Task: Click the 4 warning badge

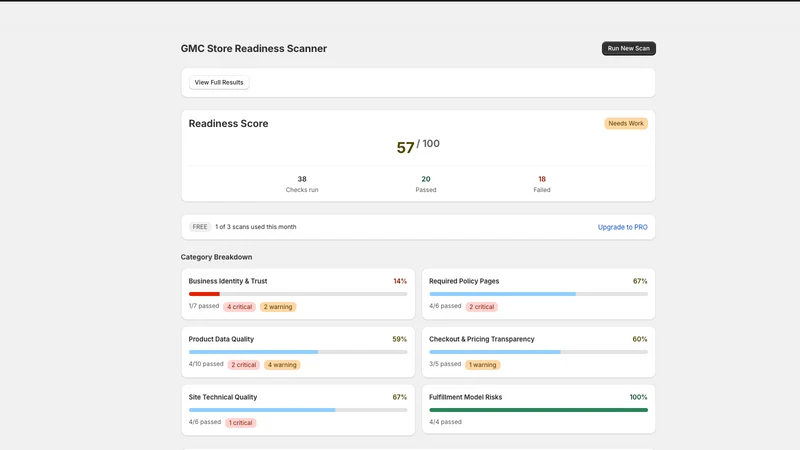Action: [x=282, y=365]
